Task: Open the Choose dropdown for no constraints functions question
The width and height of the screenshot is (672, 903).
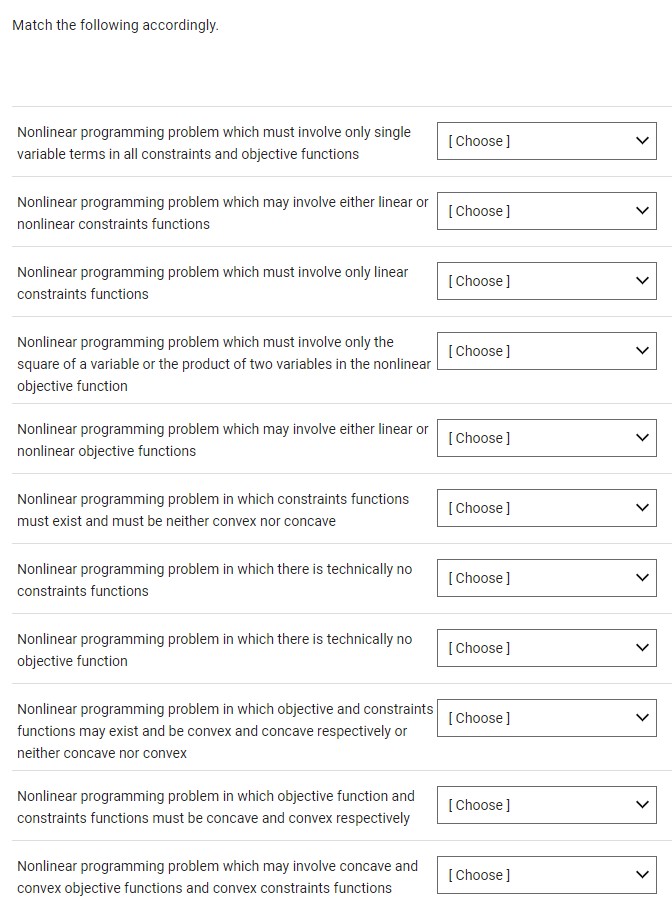Action: [x=545, y=578]
